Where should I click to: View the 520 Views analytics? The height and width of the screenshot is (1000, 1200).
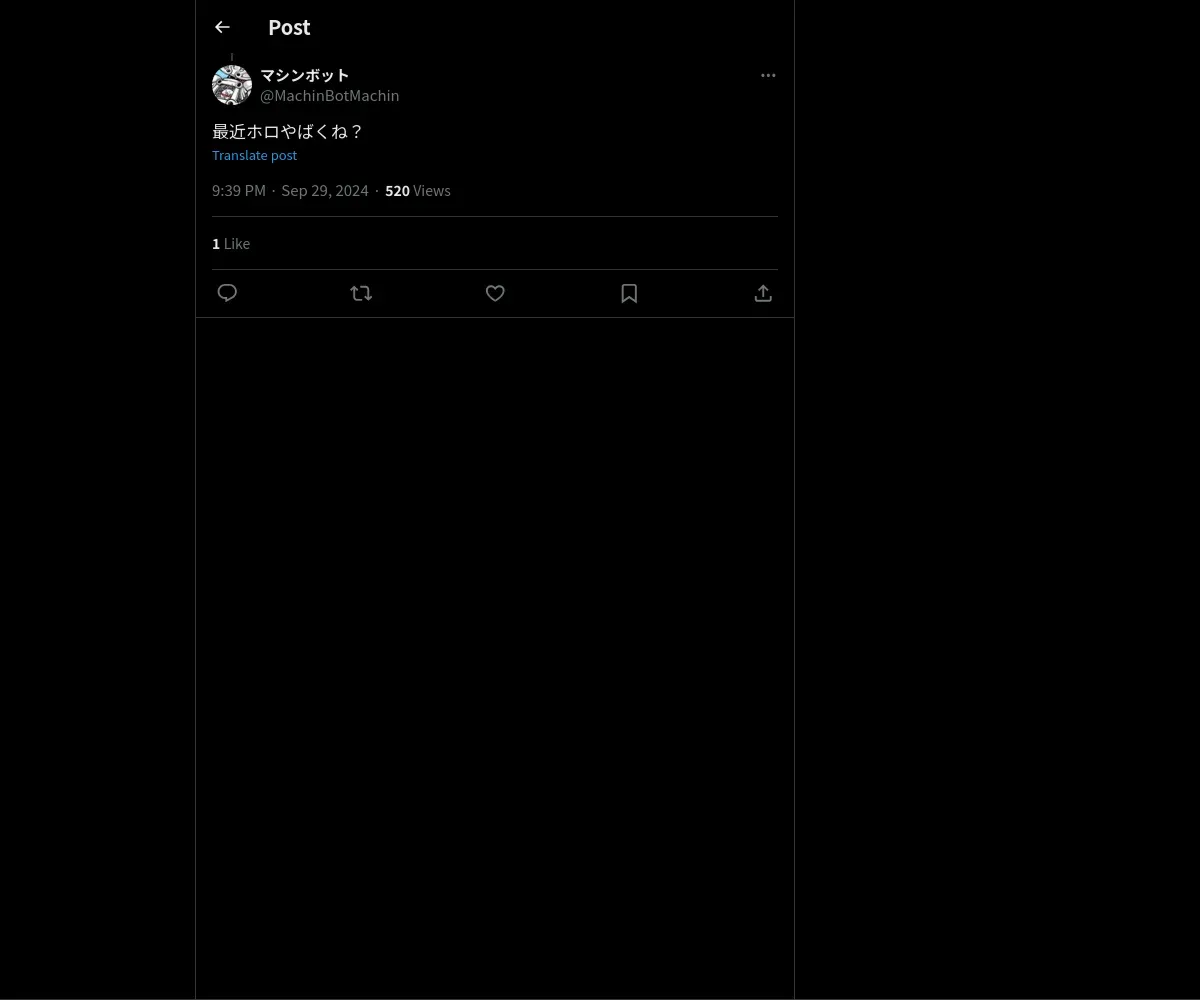(418, 190)
